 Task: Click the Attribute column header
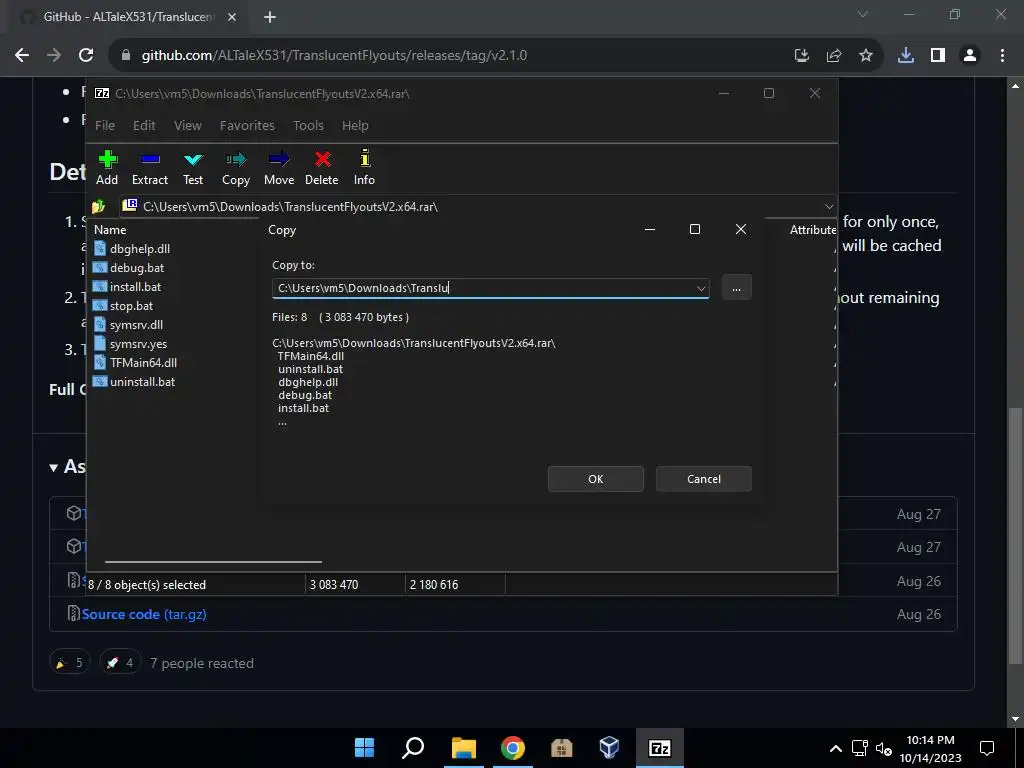[812, 230]
